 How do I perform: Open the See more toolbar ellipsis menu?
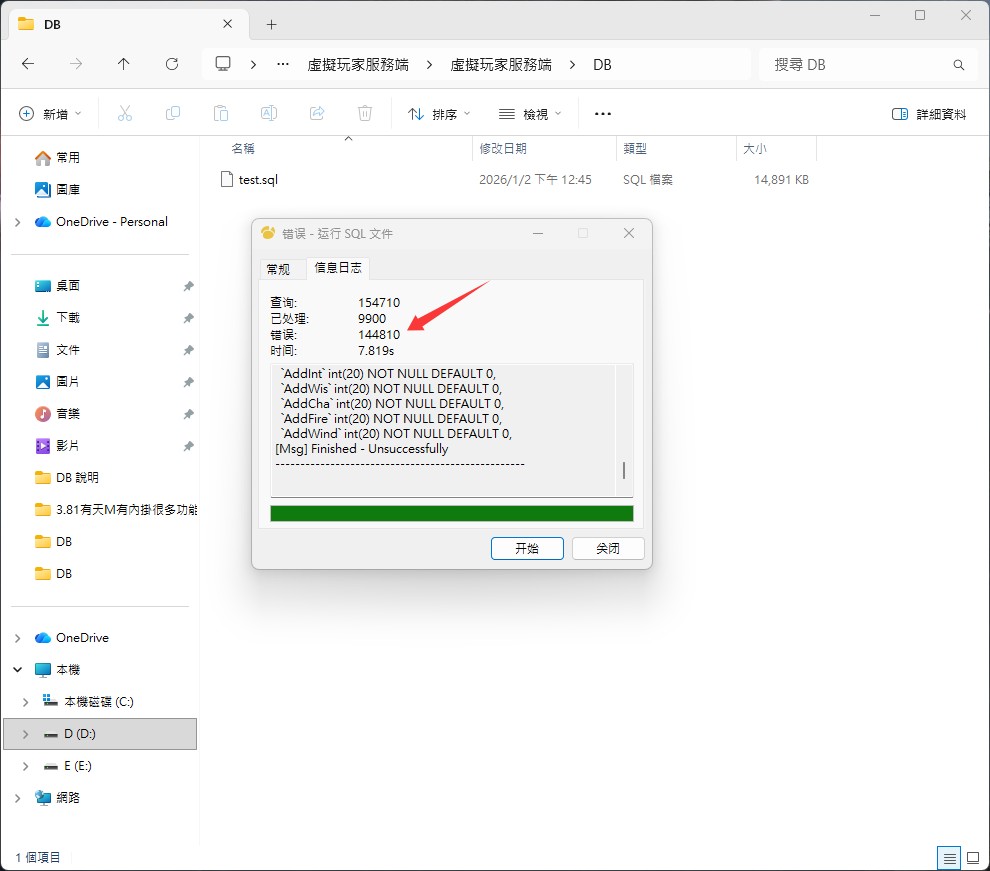603,114
